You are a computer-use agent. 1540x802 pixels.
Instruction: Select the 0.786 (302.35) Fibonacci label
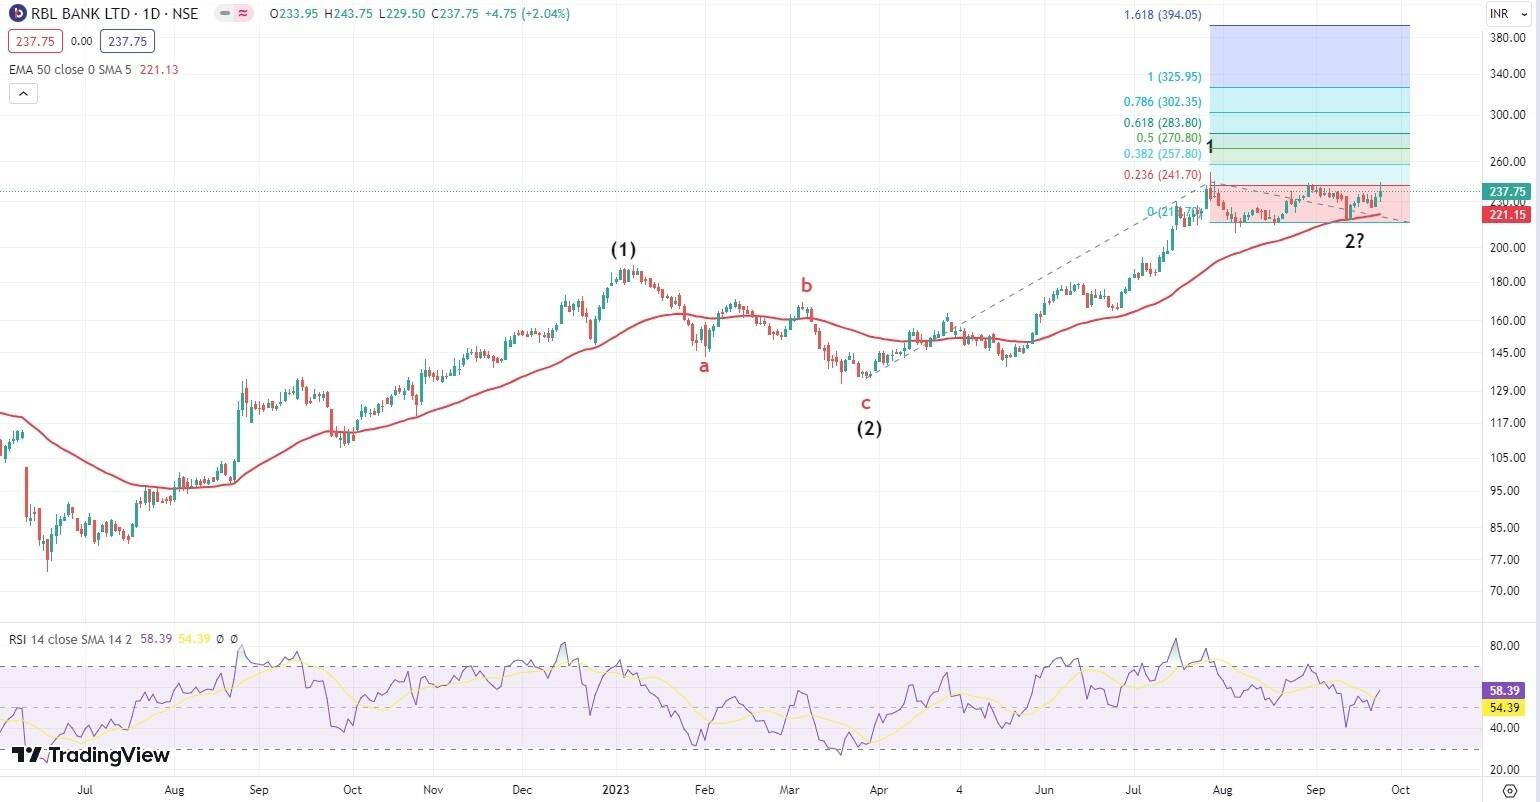pos(1162,102)
